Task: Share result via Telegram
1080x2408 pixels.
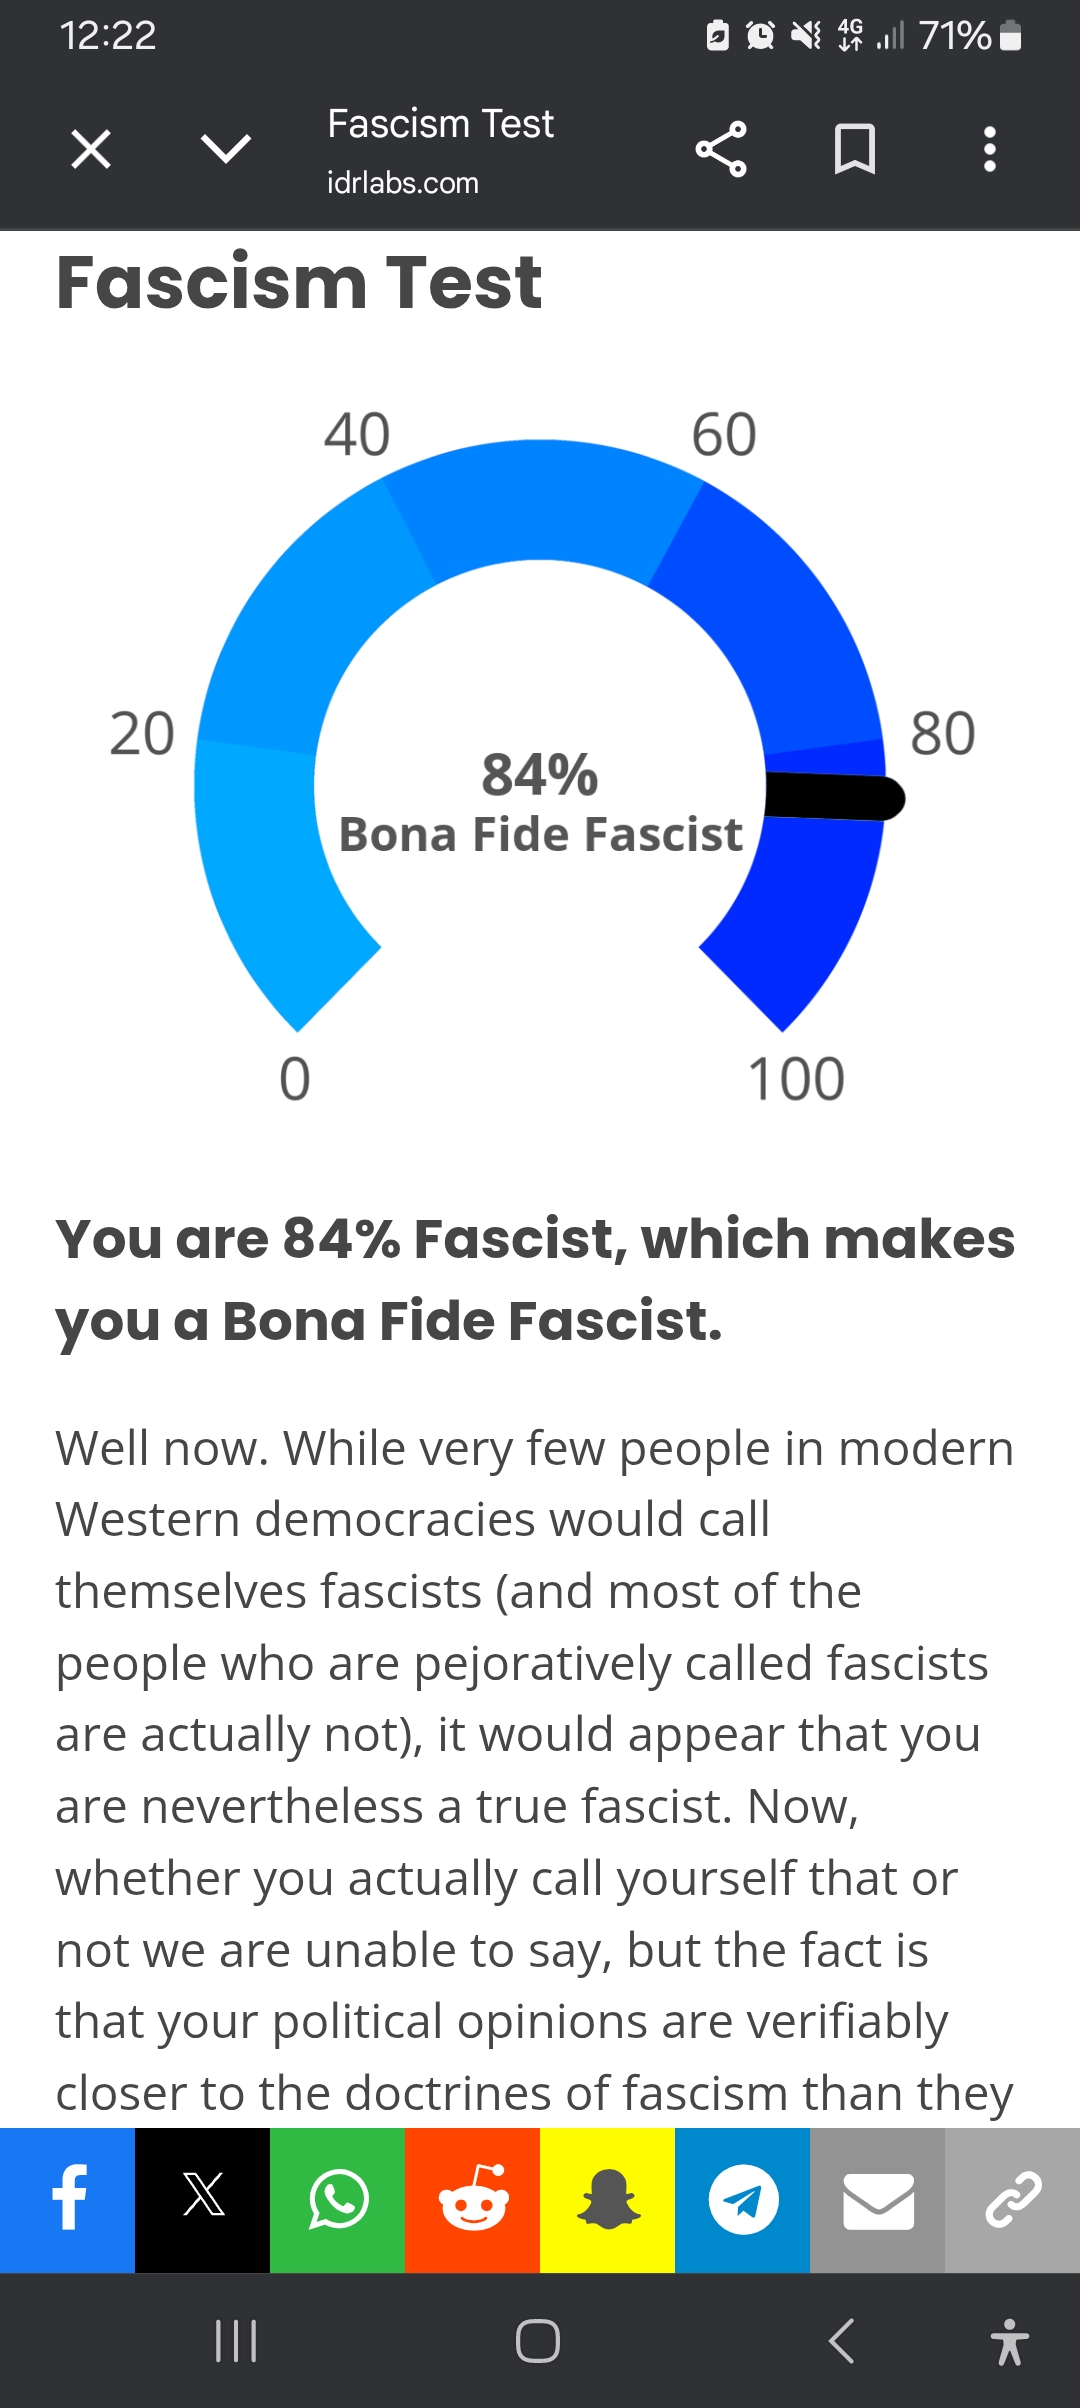Action: coord(742,2200)
